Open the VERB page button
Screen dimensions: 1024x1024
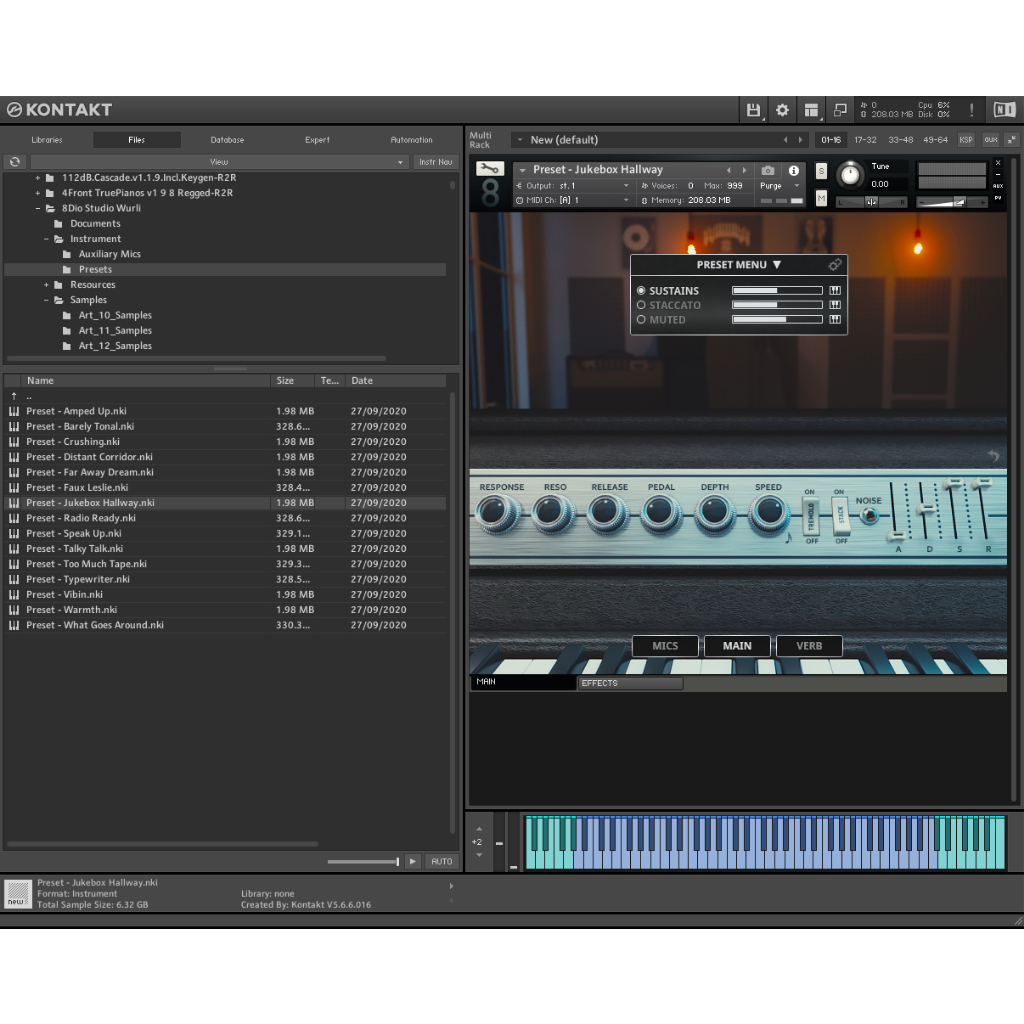[809, 646]
